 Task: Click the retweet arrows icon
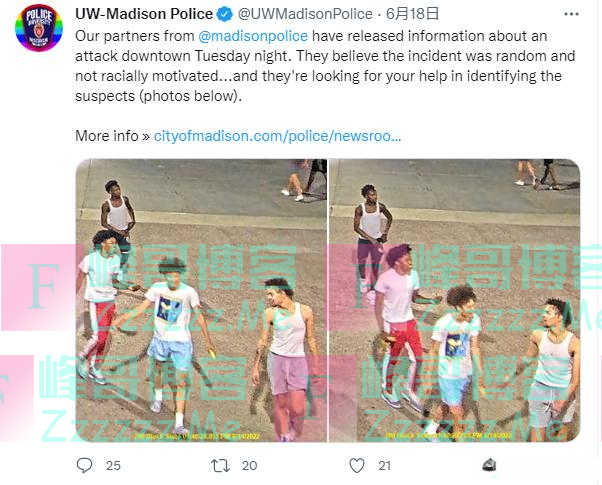[220, 466]
